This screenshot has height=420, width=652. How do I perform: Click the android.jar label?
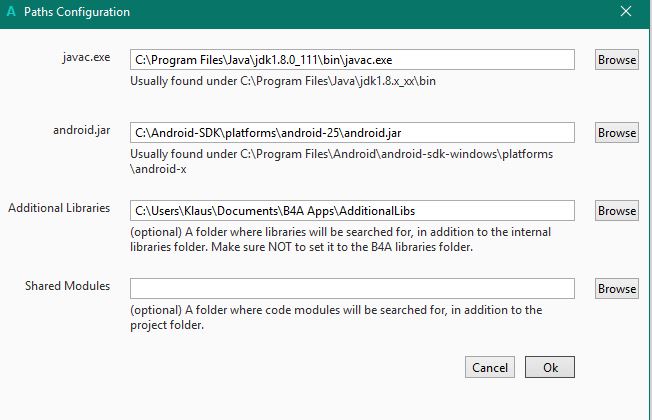[x=81, y=130]
